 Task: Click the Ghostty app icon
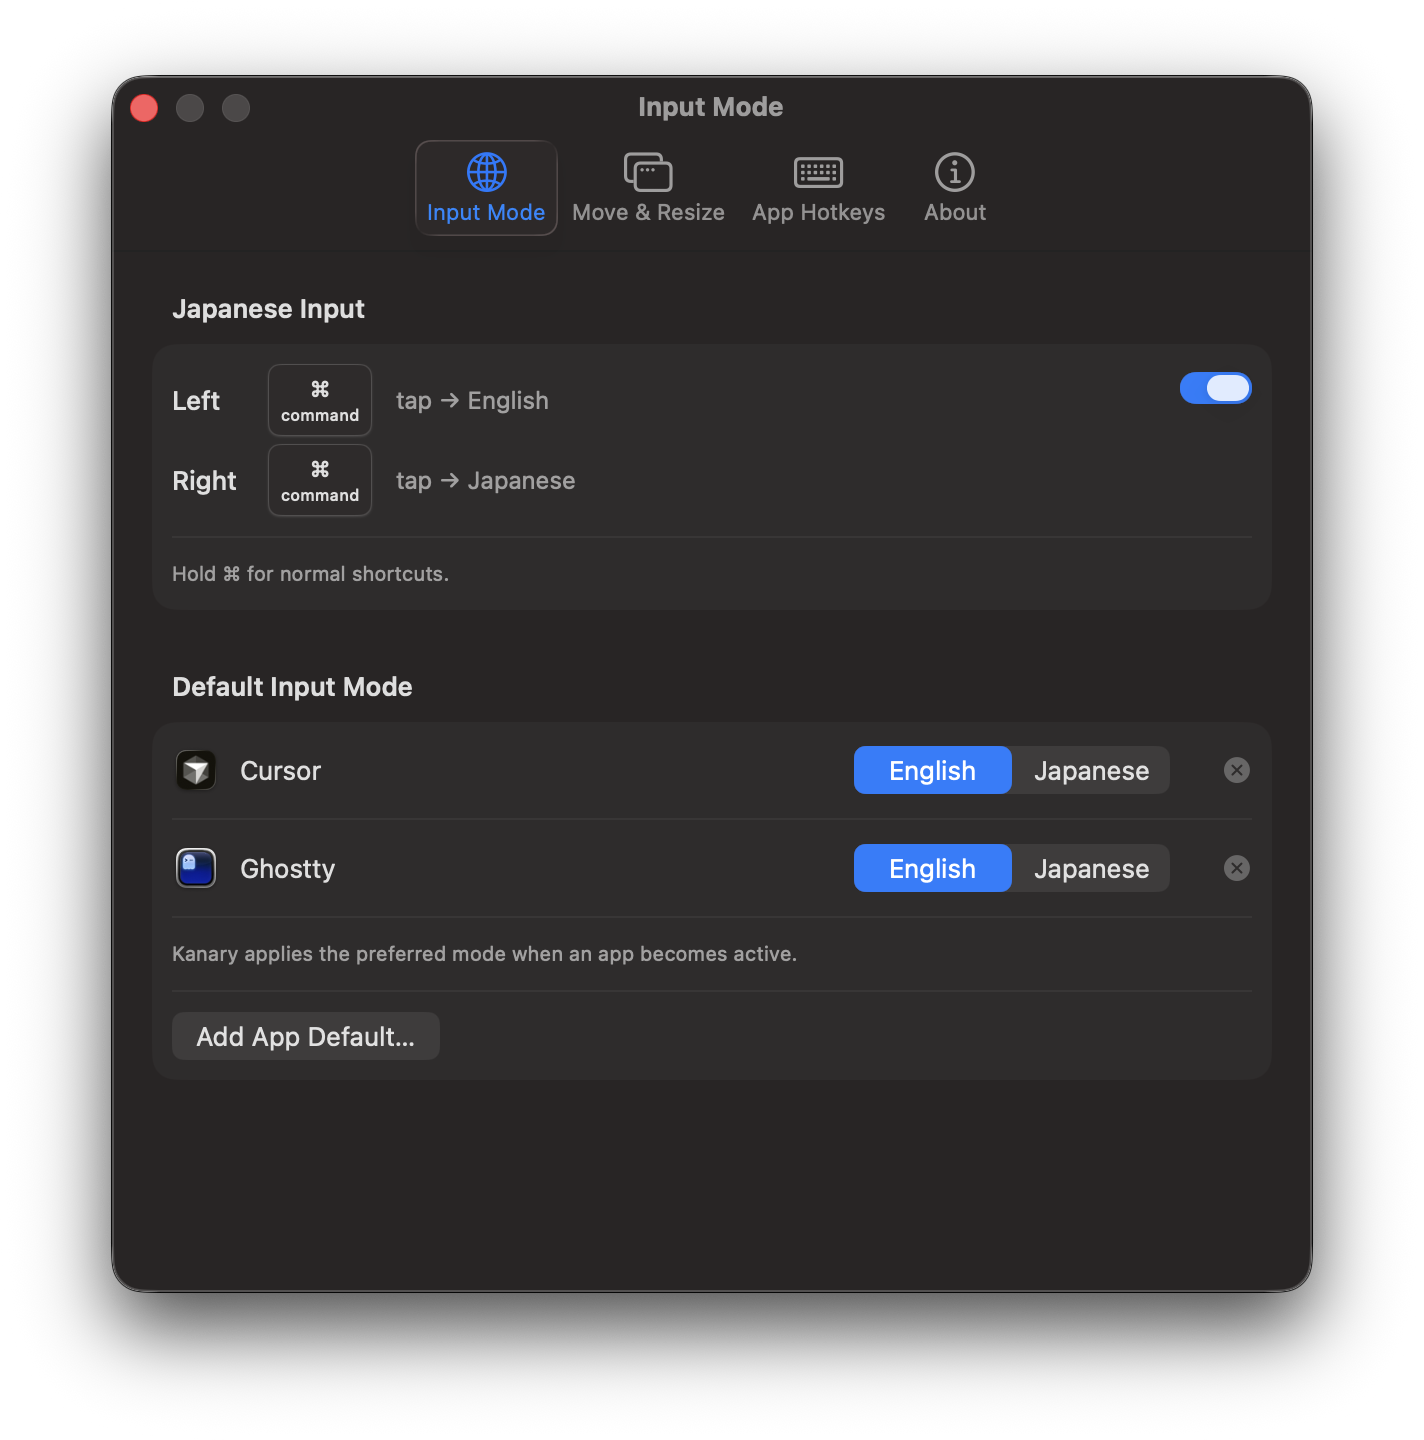pyautogui.click(x=196, y=868)
